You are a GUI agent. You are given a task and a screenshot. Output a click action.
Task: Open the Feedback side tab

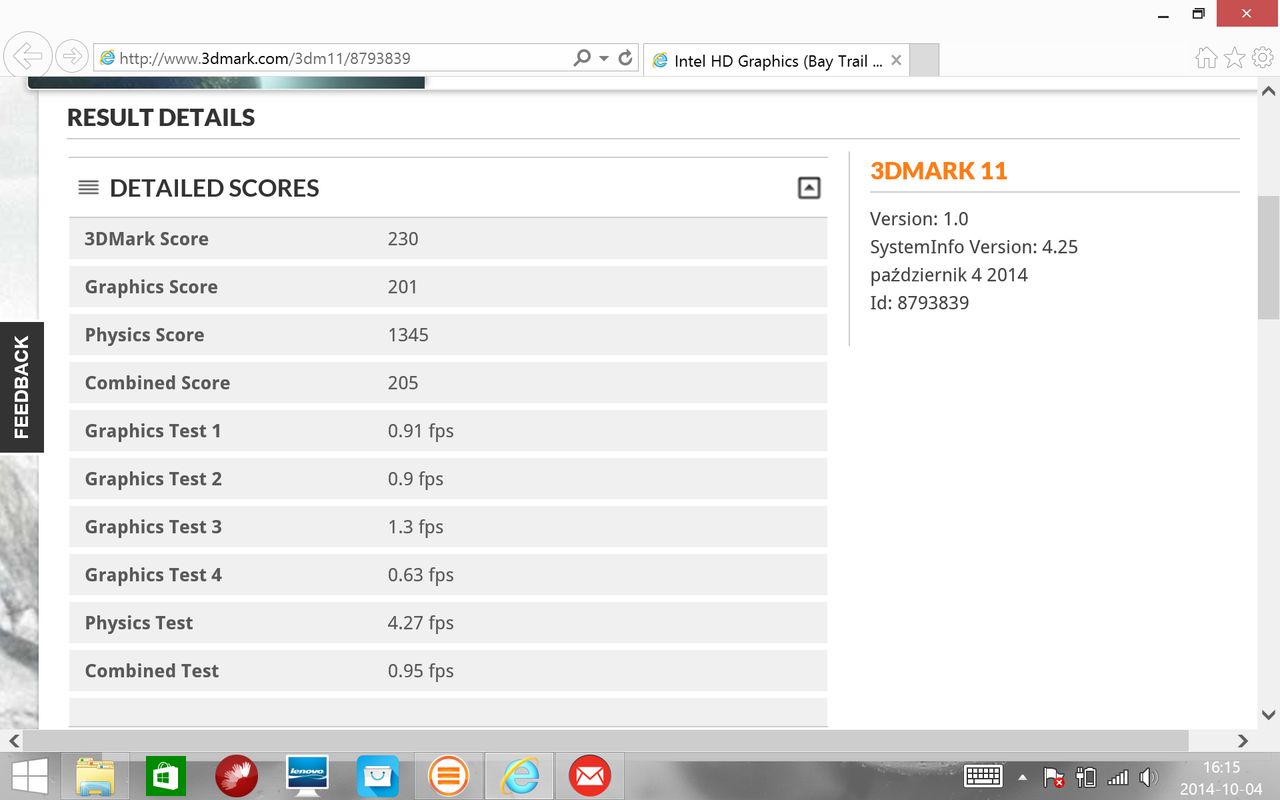(21, 387)
